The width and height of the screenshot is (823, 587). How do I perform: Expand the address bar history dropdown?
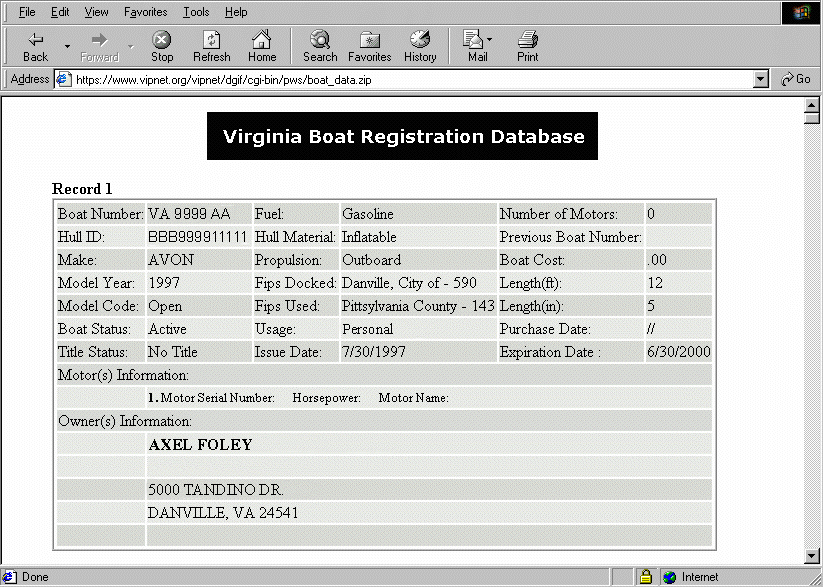coord(762,79)
